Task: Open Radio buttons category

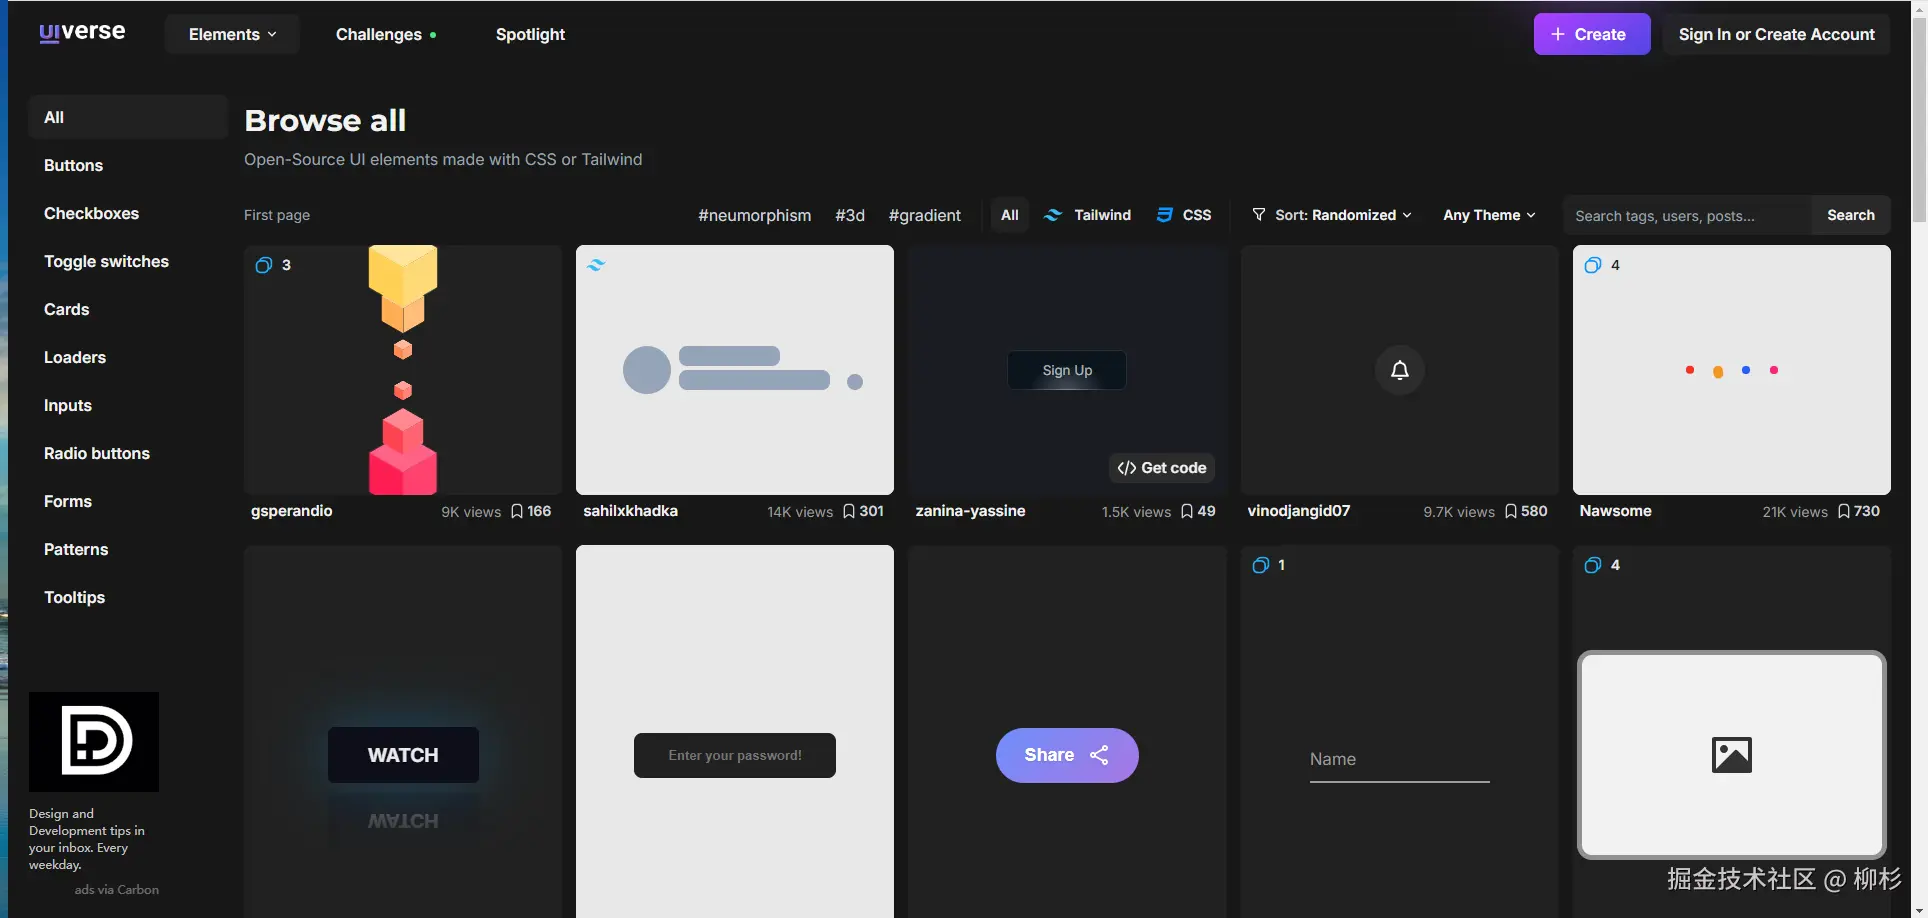Action: 128,453
